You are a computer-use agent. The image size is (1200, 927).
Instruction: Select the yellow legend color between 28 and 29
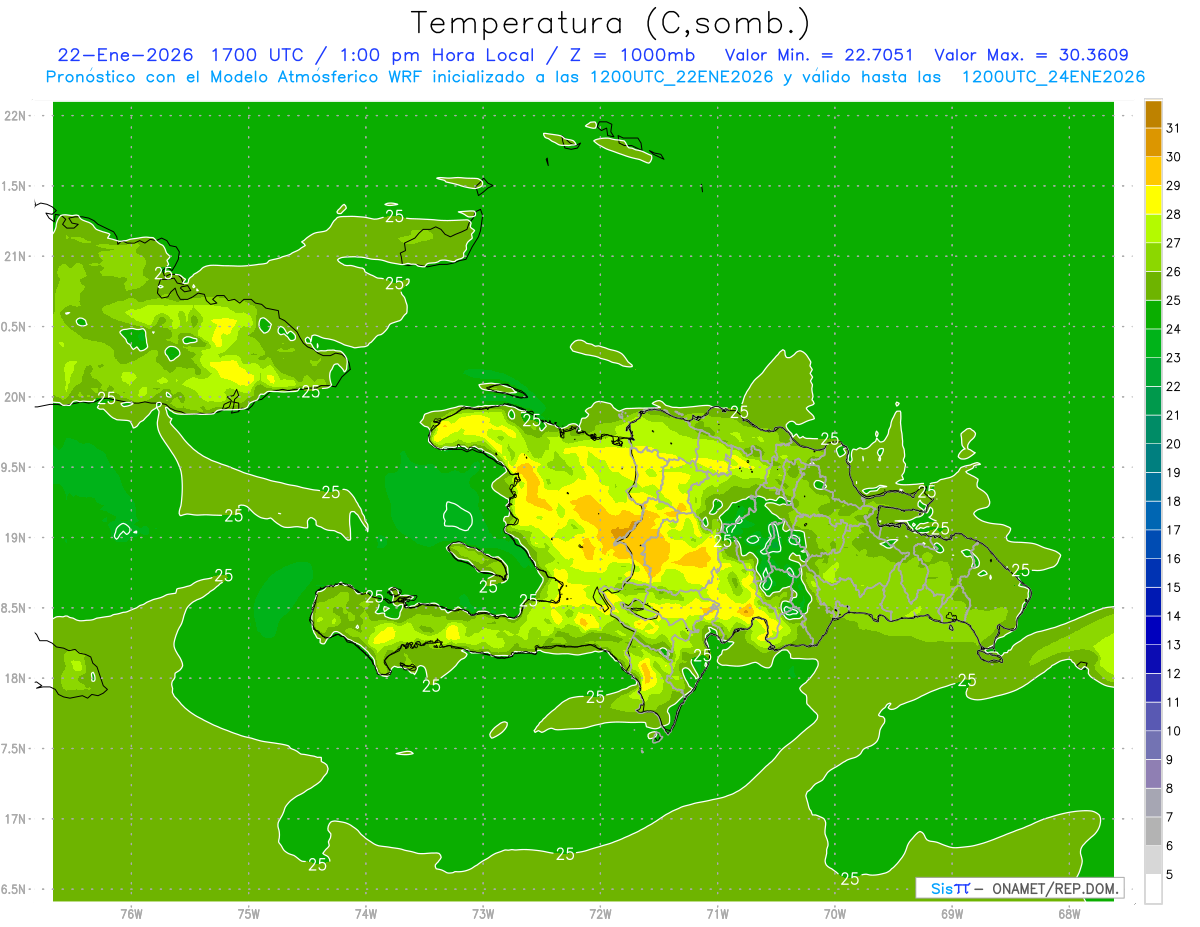pyautogui.click(x=1153, y=200)
